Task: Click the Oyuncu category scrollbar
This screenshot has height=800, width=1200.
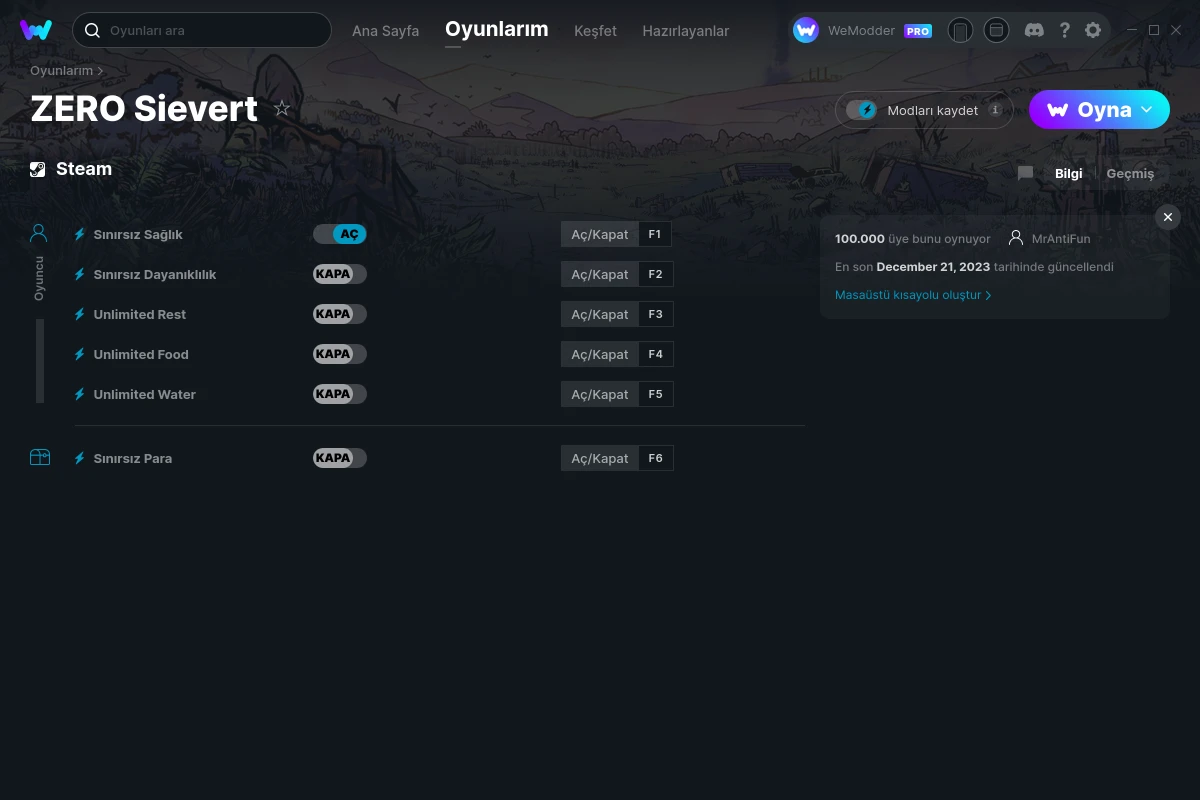Action: (40, 361)
